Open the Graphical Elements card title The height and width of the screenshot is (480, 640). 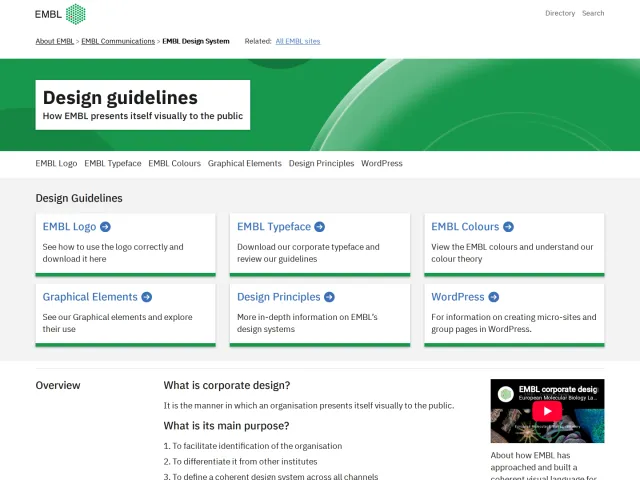[90, 297]
